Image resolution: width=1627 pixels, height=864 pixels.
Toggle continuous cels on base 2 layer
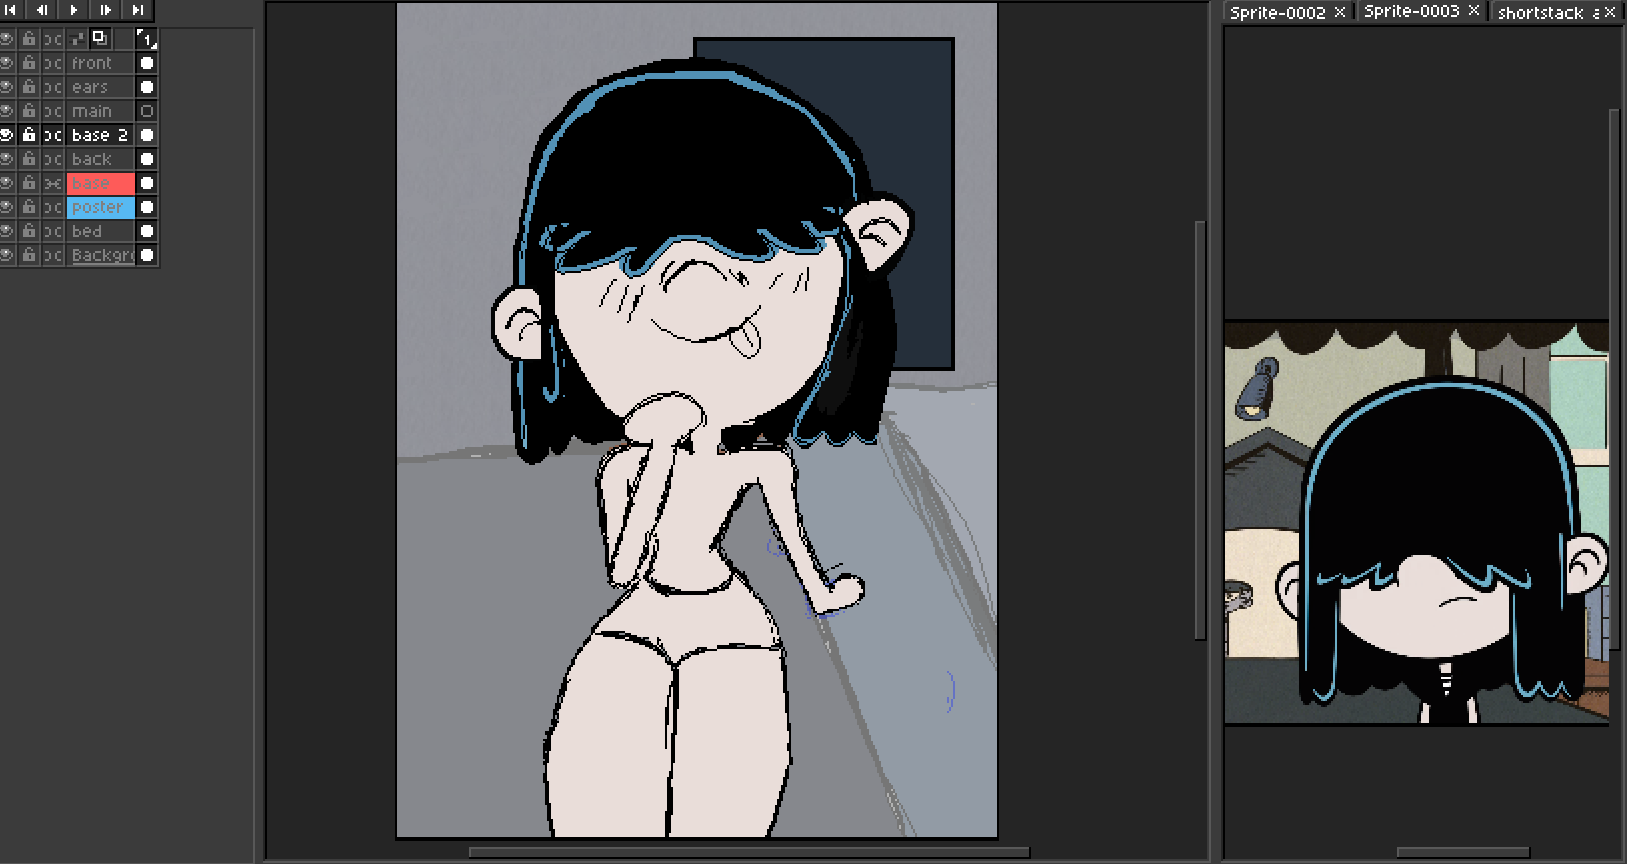[53, 135]
